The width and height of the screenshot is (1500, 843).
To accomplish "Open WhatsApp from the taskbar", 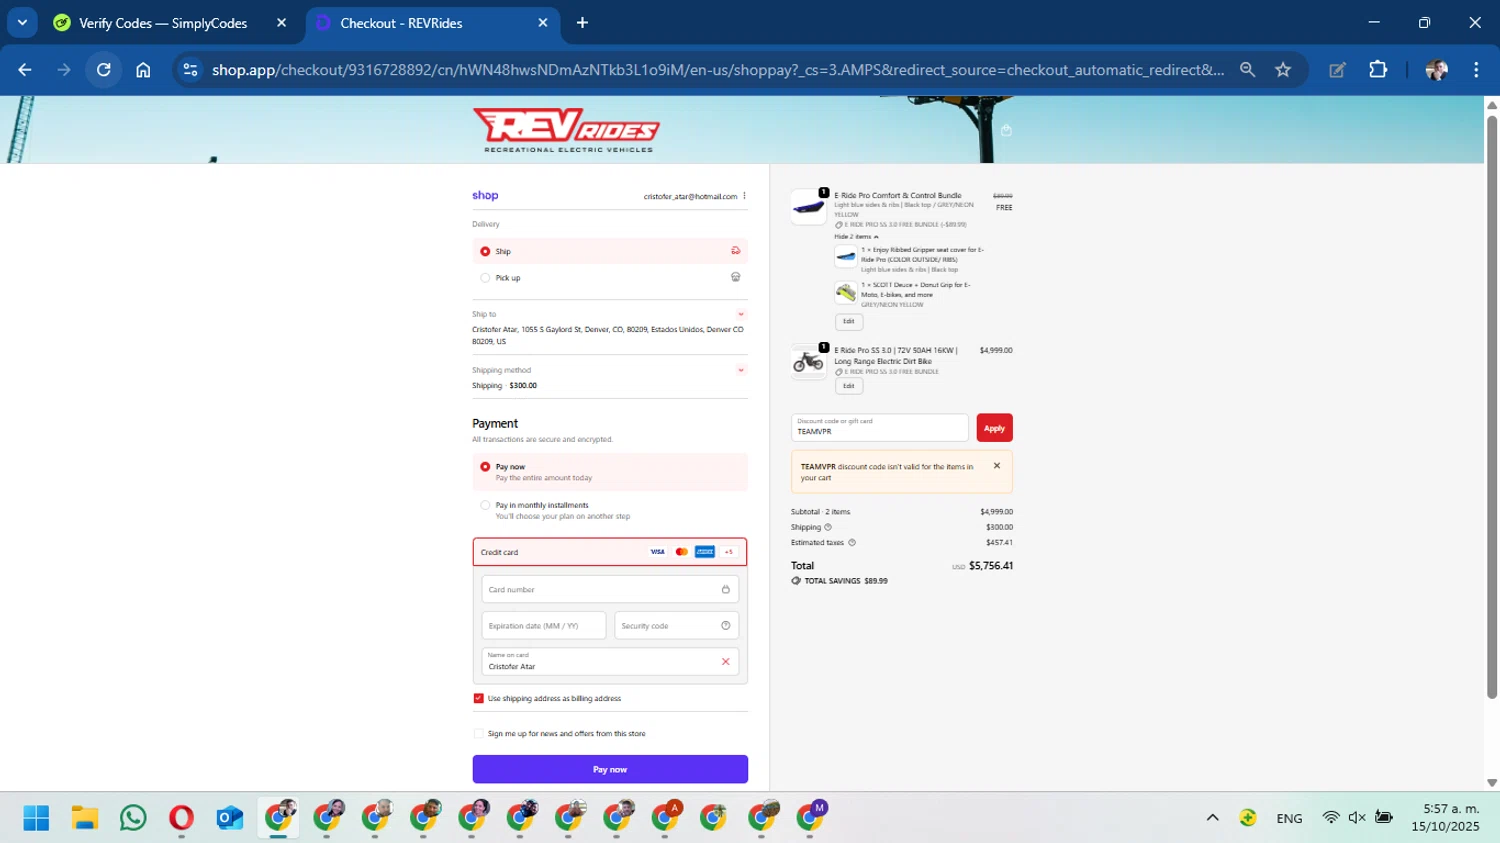I will tap(133, 818).
